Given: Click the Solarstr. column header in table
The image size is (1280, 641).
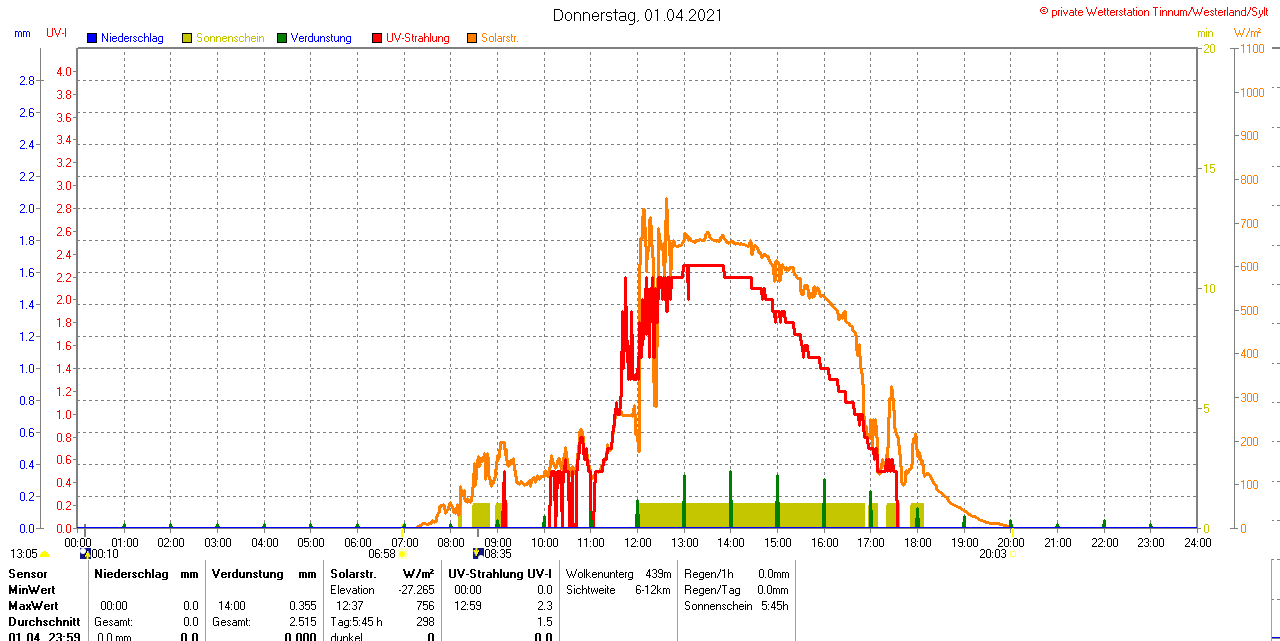Looking at the screenshot, I should coord(353,574).
